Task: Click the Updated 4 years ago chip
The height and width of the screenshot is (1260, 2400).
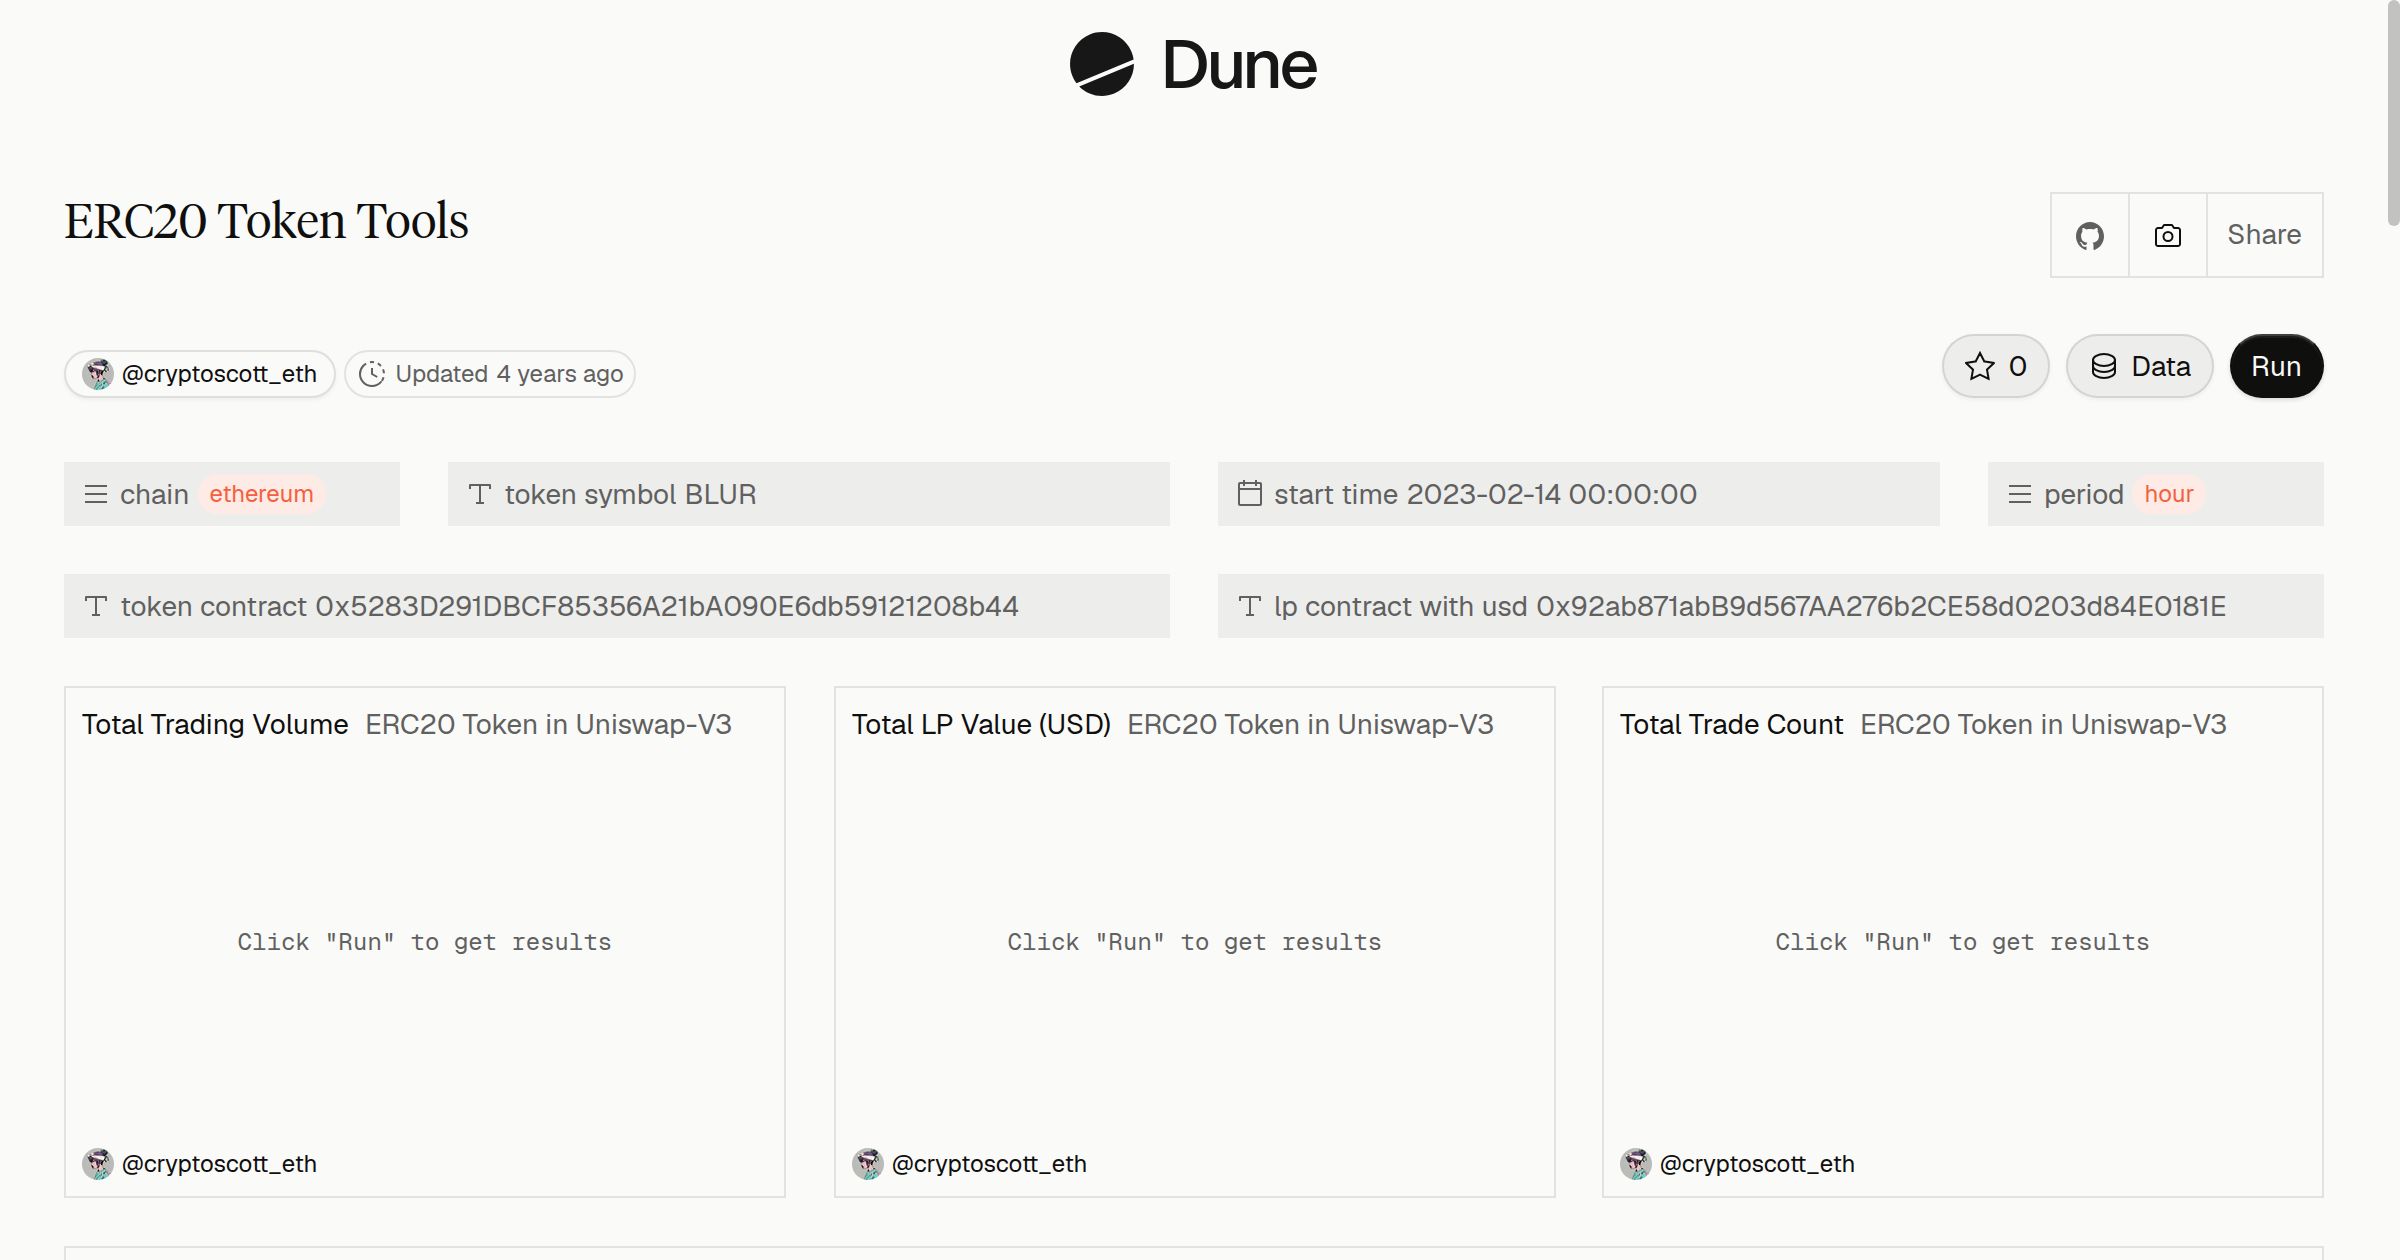Action: pos(490,374)
